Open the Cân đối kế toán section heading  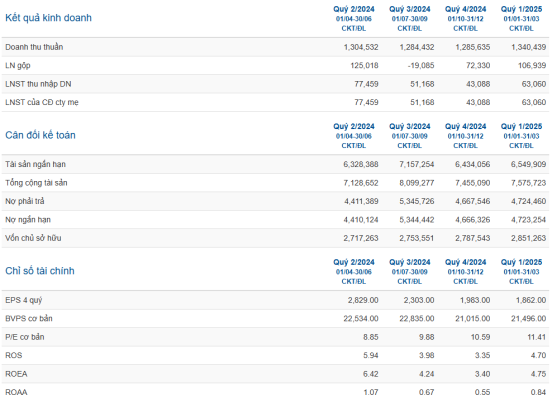point(40,135)
